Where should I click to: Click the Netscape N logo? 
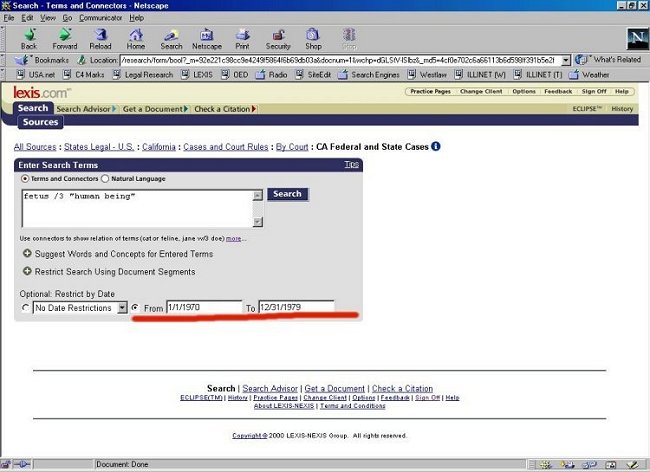coord(638,39)
